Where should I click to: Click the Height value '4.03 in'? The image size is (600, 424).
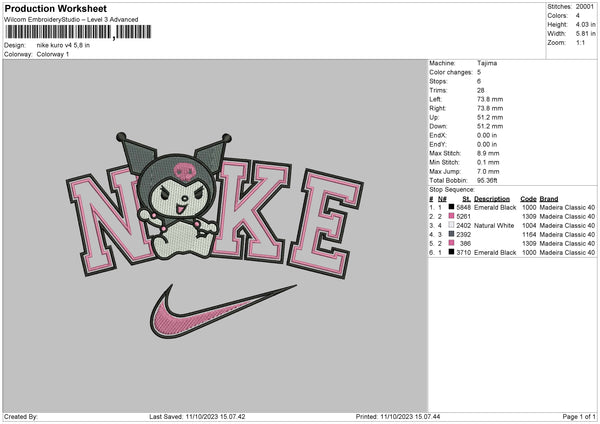(x=585, y=24)
